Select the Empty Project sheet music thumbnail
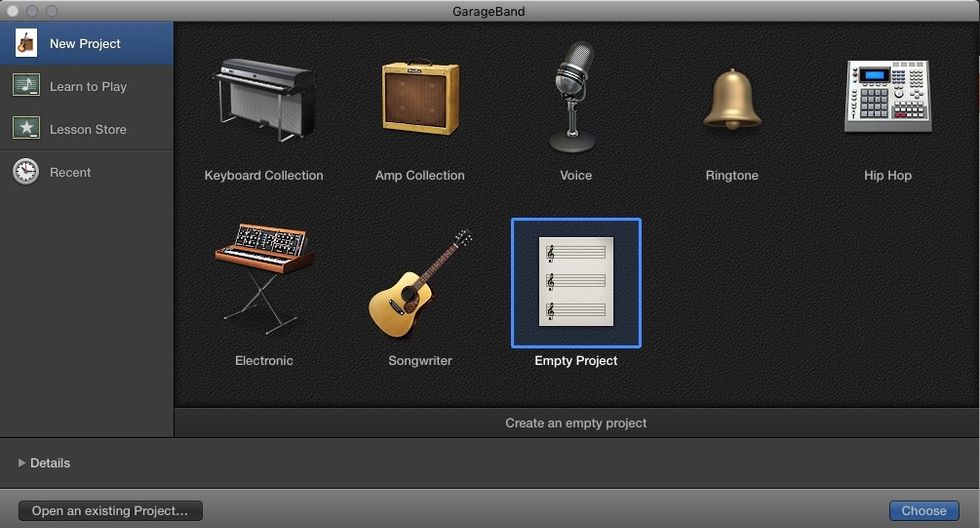Screen dimensions: 980x528 [x=576, y=282]
